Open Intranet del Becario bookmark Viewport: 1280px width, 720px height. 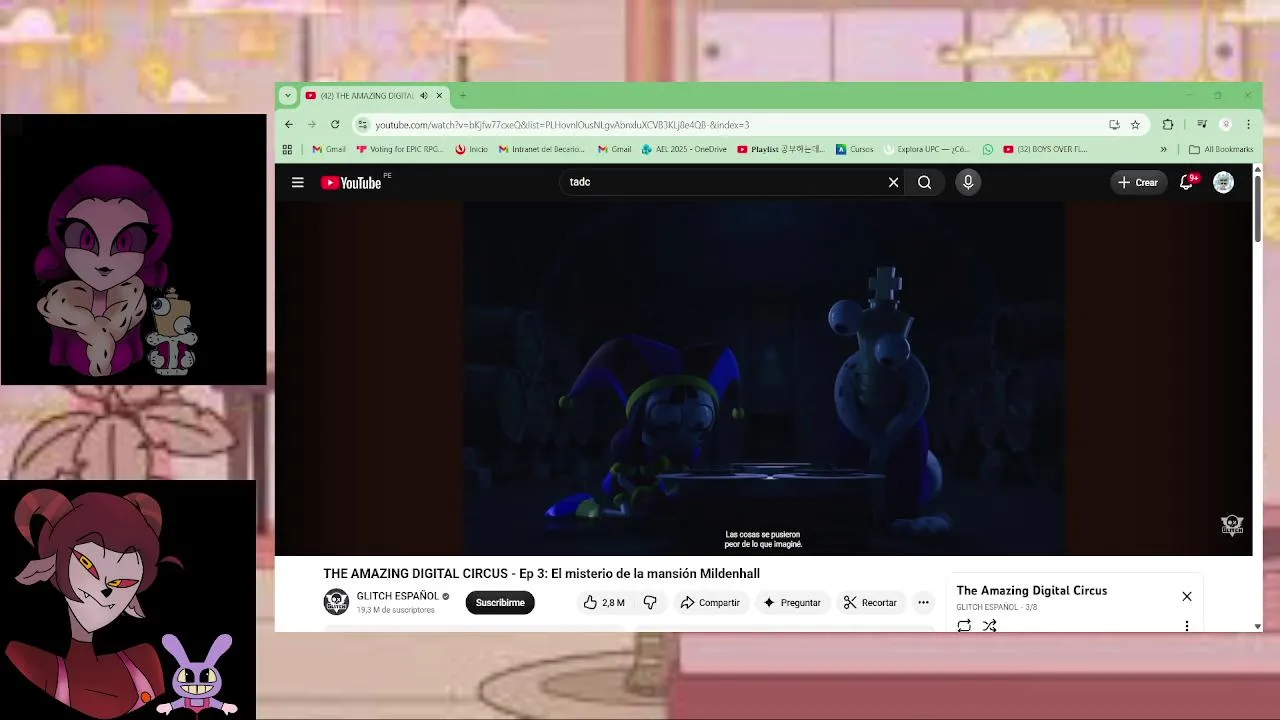[x=542, y=149]
